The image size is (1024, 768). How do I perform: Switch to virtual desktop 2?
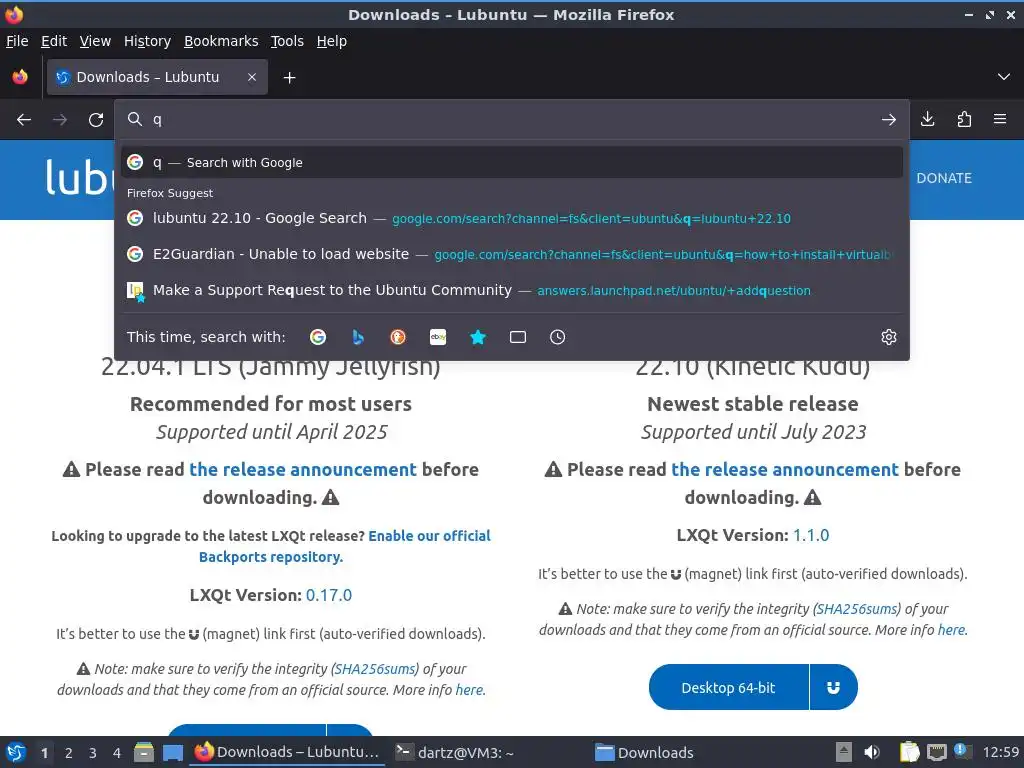click(69, 753)
